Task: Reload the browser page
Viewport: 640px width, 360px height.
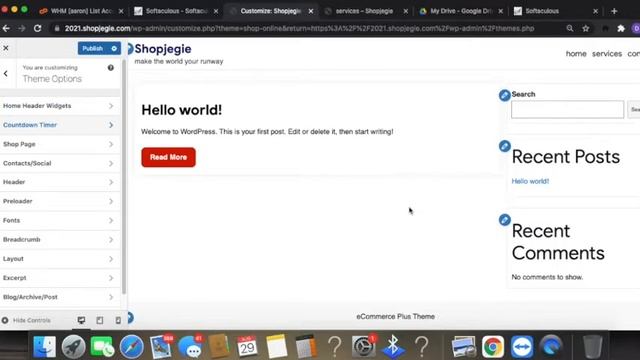Action: [x=38, y=28]
